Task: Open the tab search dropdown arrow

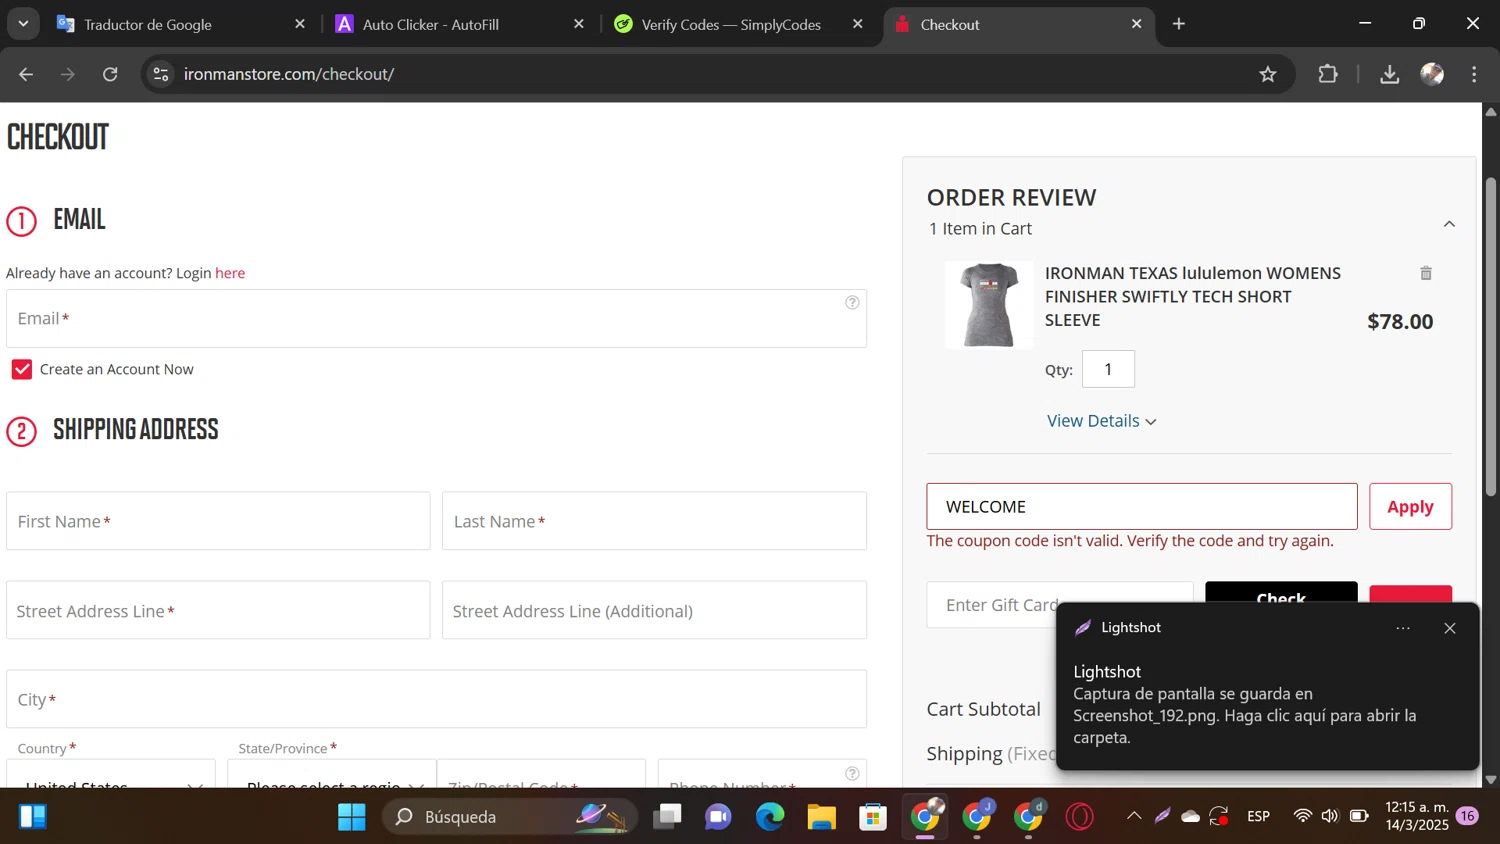Action: tap(22, 23)
